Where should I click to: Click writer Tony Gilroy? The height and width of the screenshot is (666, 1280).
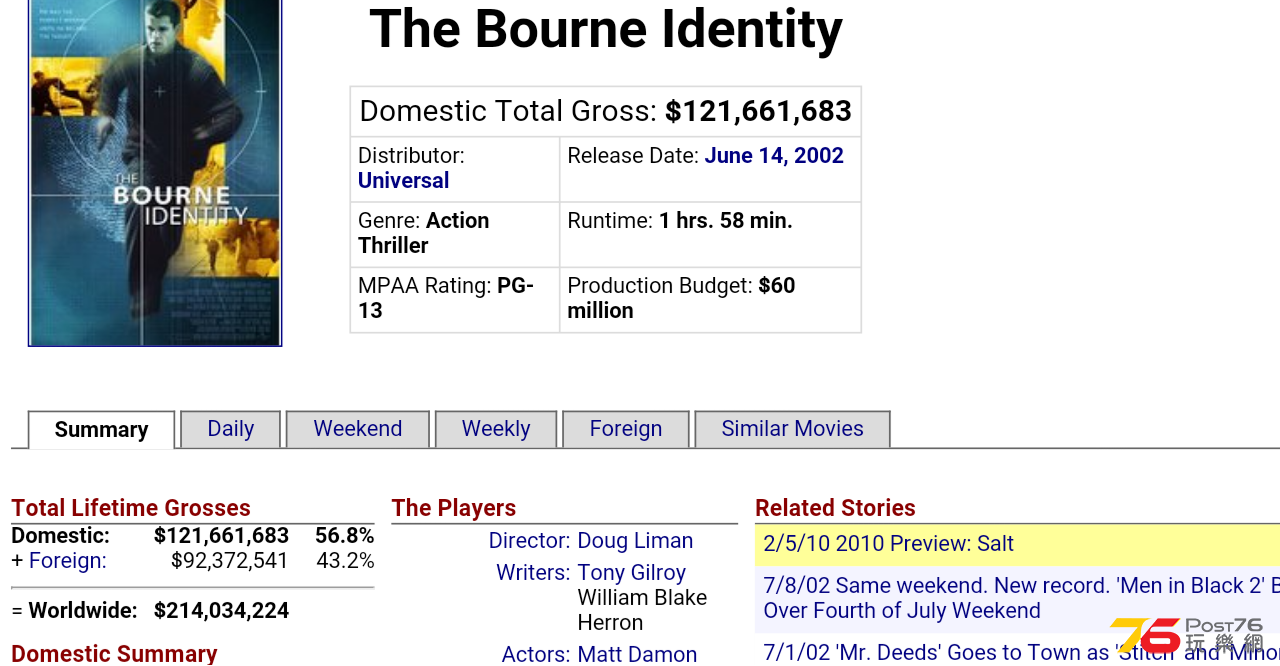(x=631, y=573)
